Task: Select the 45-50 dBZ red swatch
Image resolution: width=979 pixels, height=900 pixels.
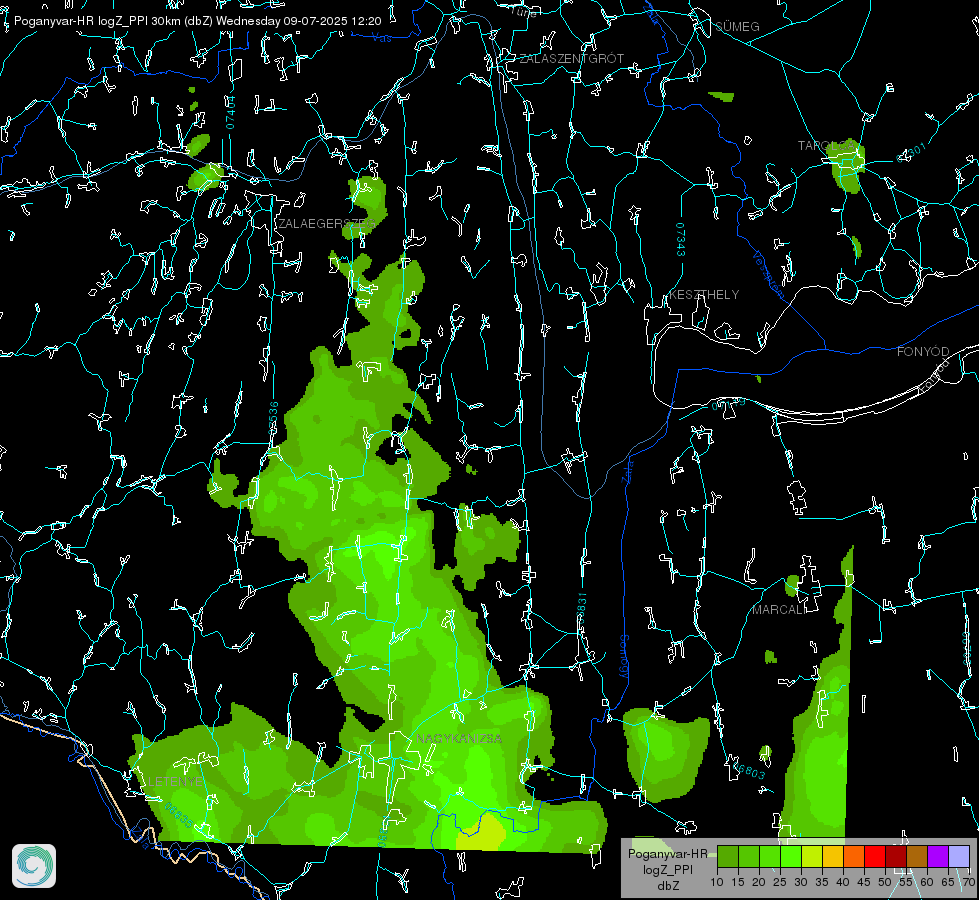Action: click(x=875, y=856)
